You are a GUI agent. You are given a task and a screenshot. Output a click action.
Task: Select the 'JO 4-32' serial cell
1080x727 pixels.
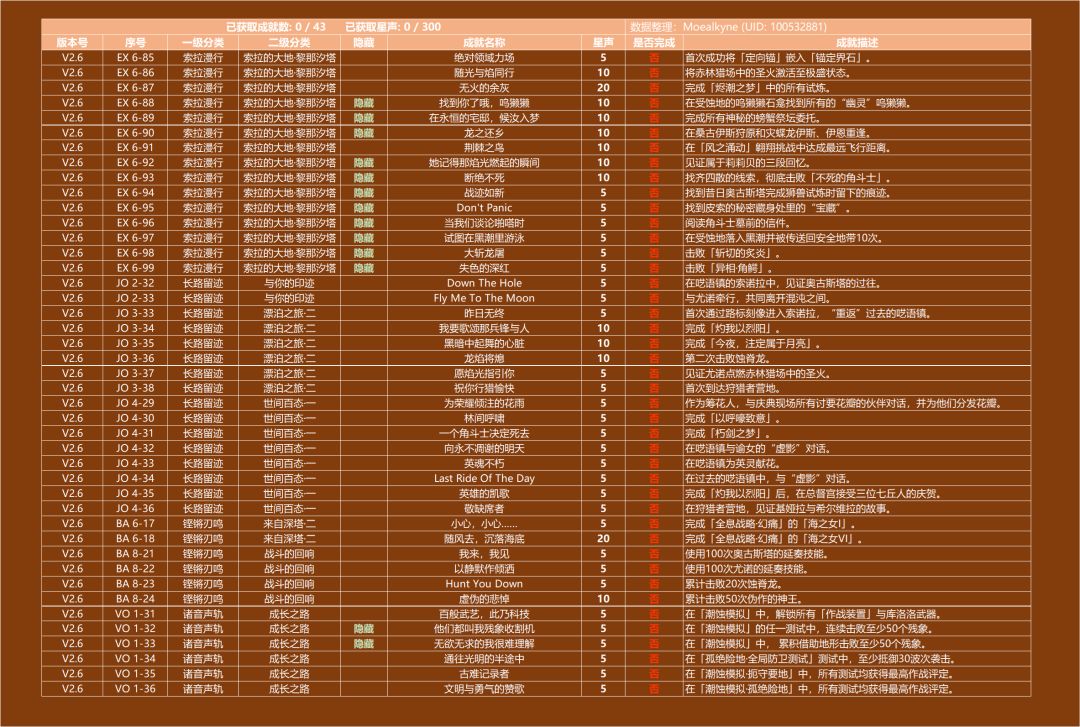[x=135, y=449]
